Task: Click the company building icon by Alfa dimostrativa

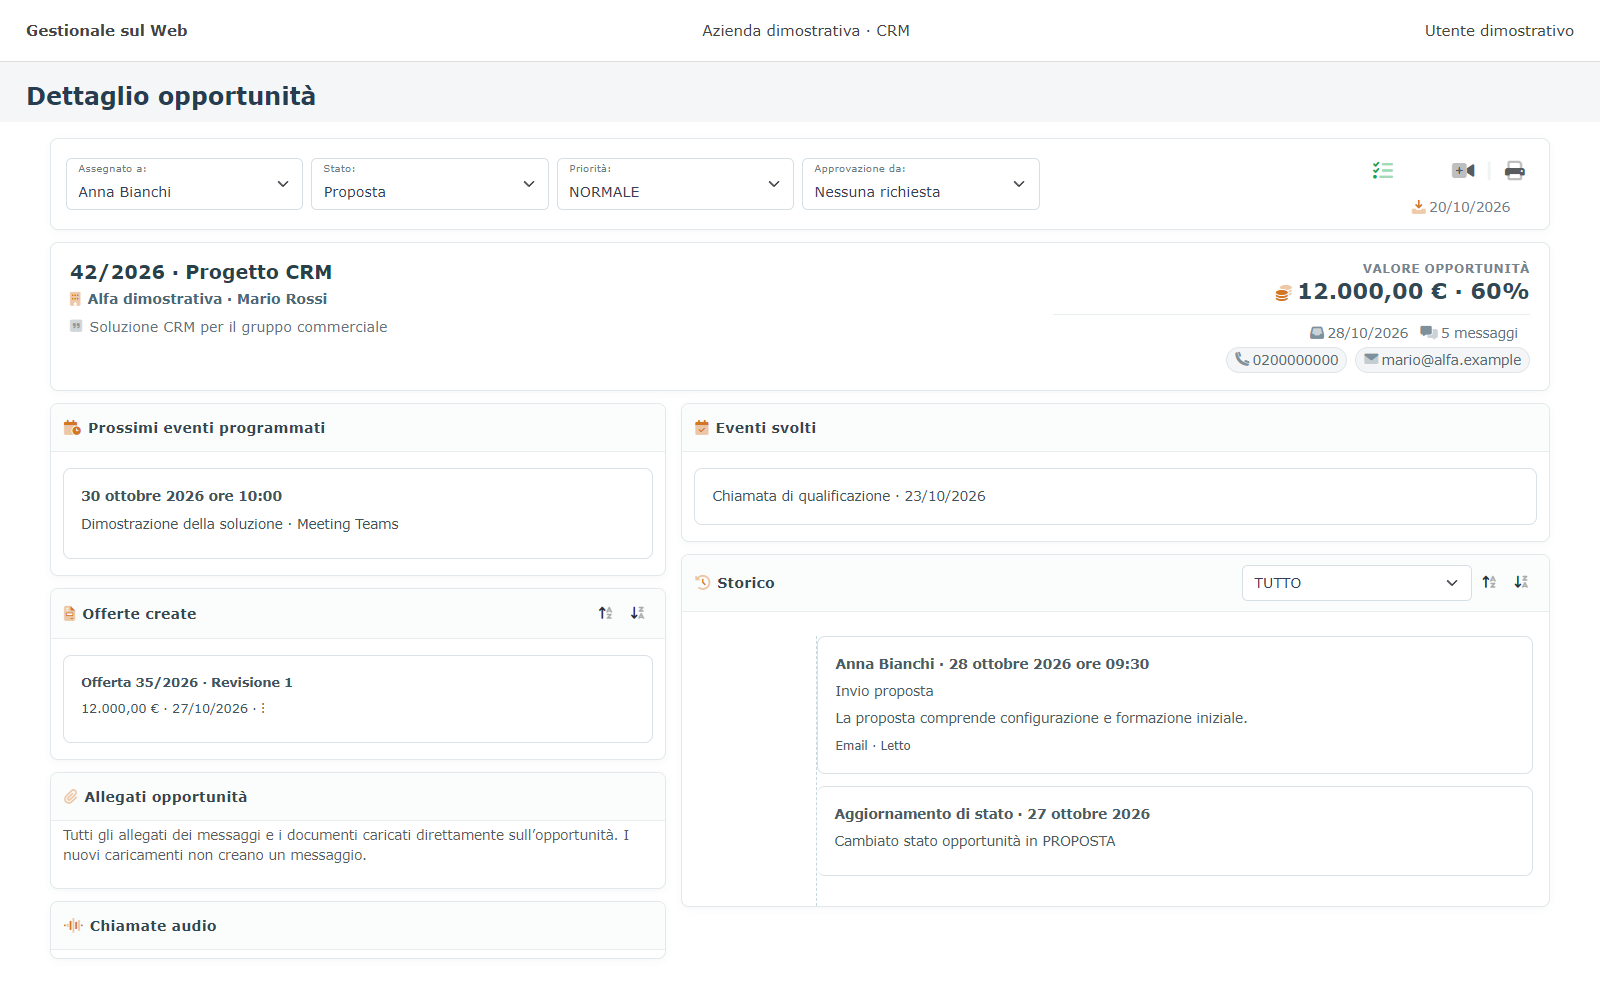Action: point(75,299)
